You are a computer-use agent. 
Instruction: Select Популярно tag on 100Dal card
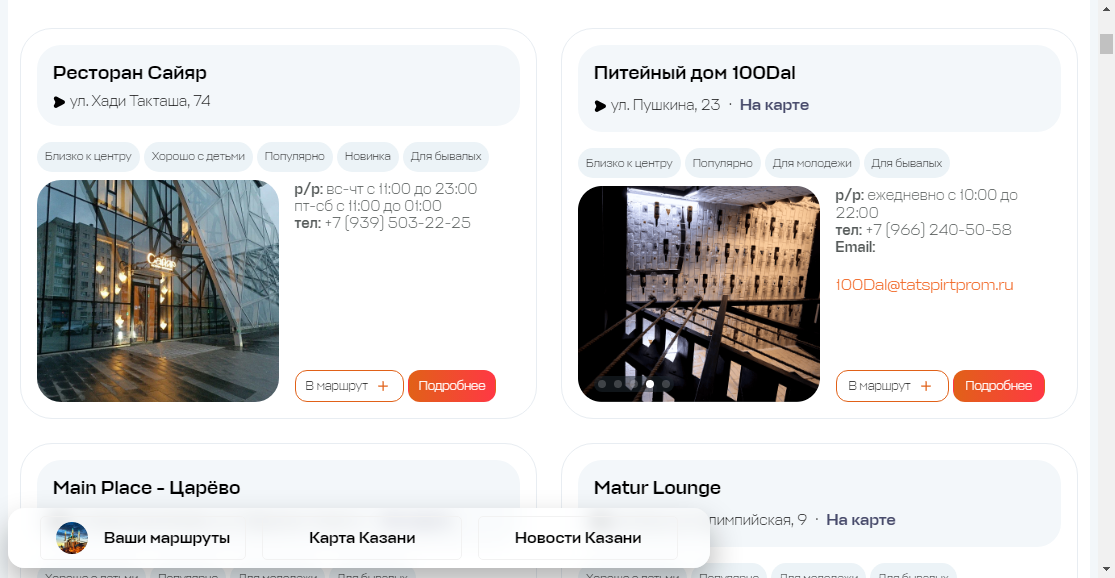click(x=722, y=164)
